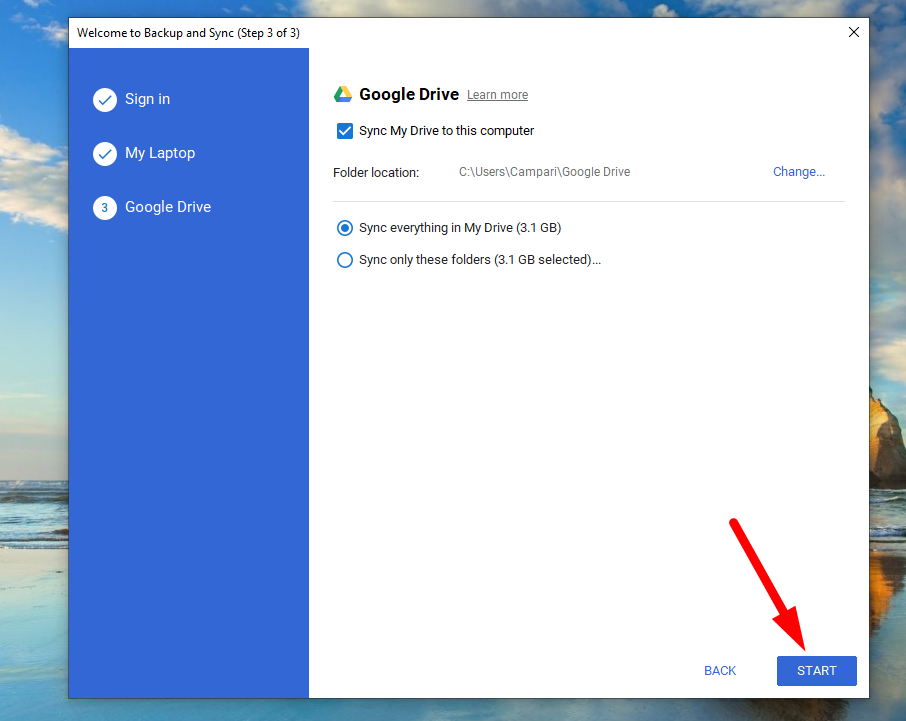Click the checkmark icon beside Sign in
This screenshot has width=906, height=721.
(x=105, y=99)
